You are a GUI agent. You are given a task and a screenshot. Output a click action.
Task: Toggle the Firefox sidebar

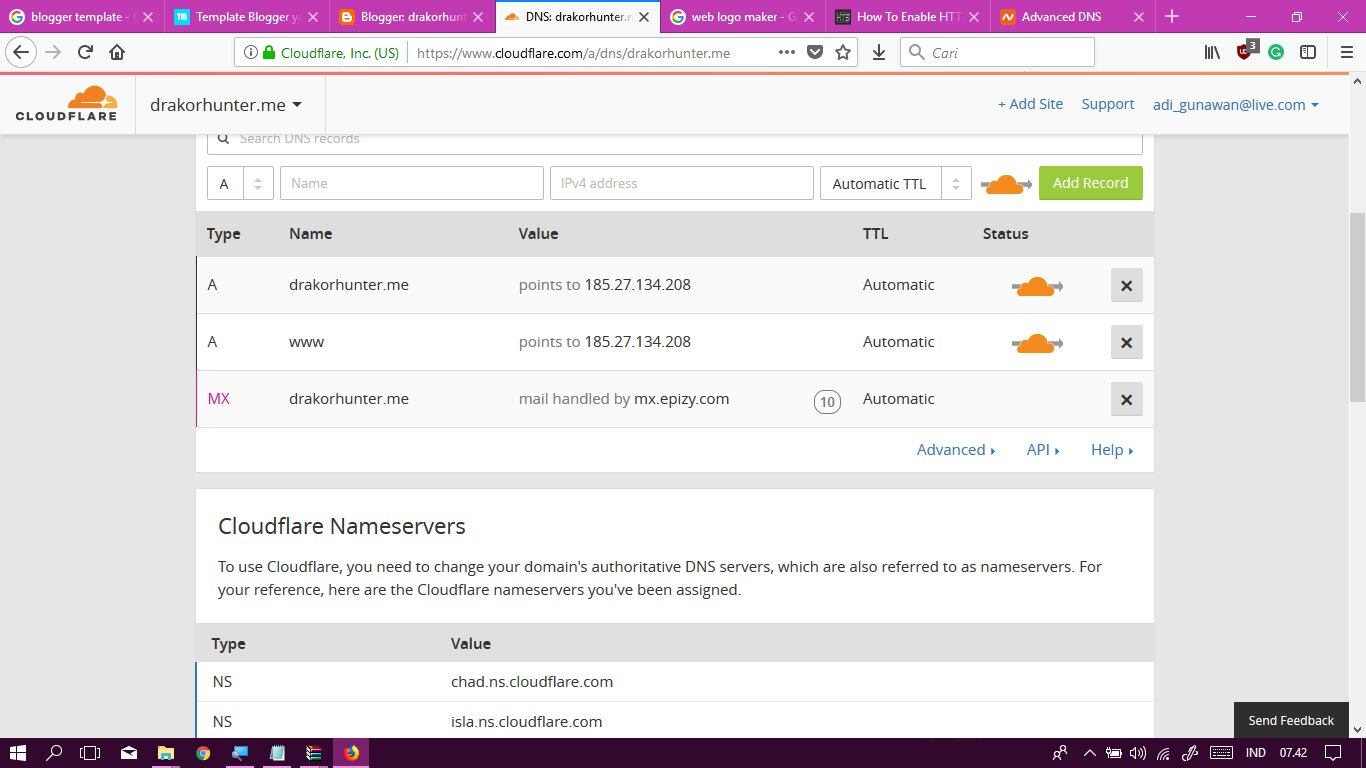click(1308, 52)
